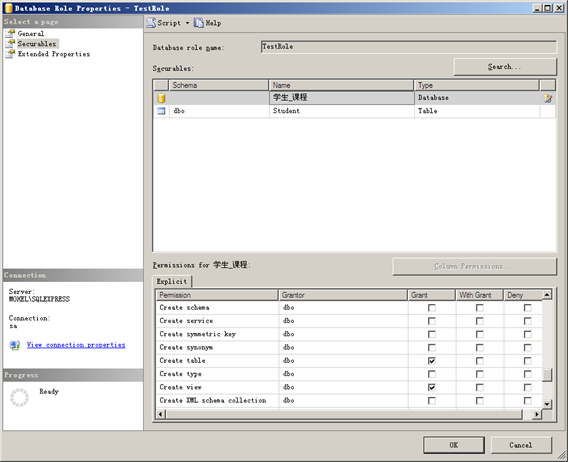This screenshot has height=462, width=568.
Task: Click permissions horizontal scroll left arrow
Action: click(x=160, y=414)
